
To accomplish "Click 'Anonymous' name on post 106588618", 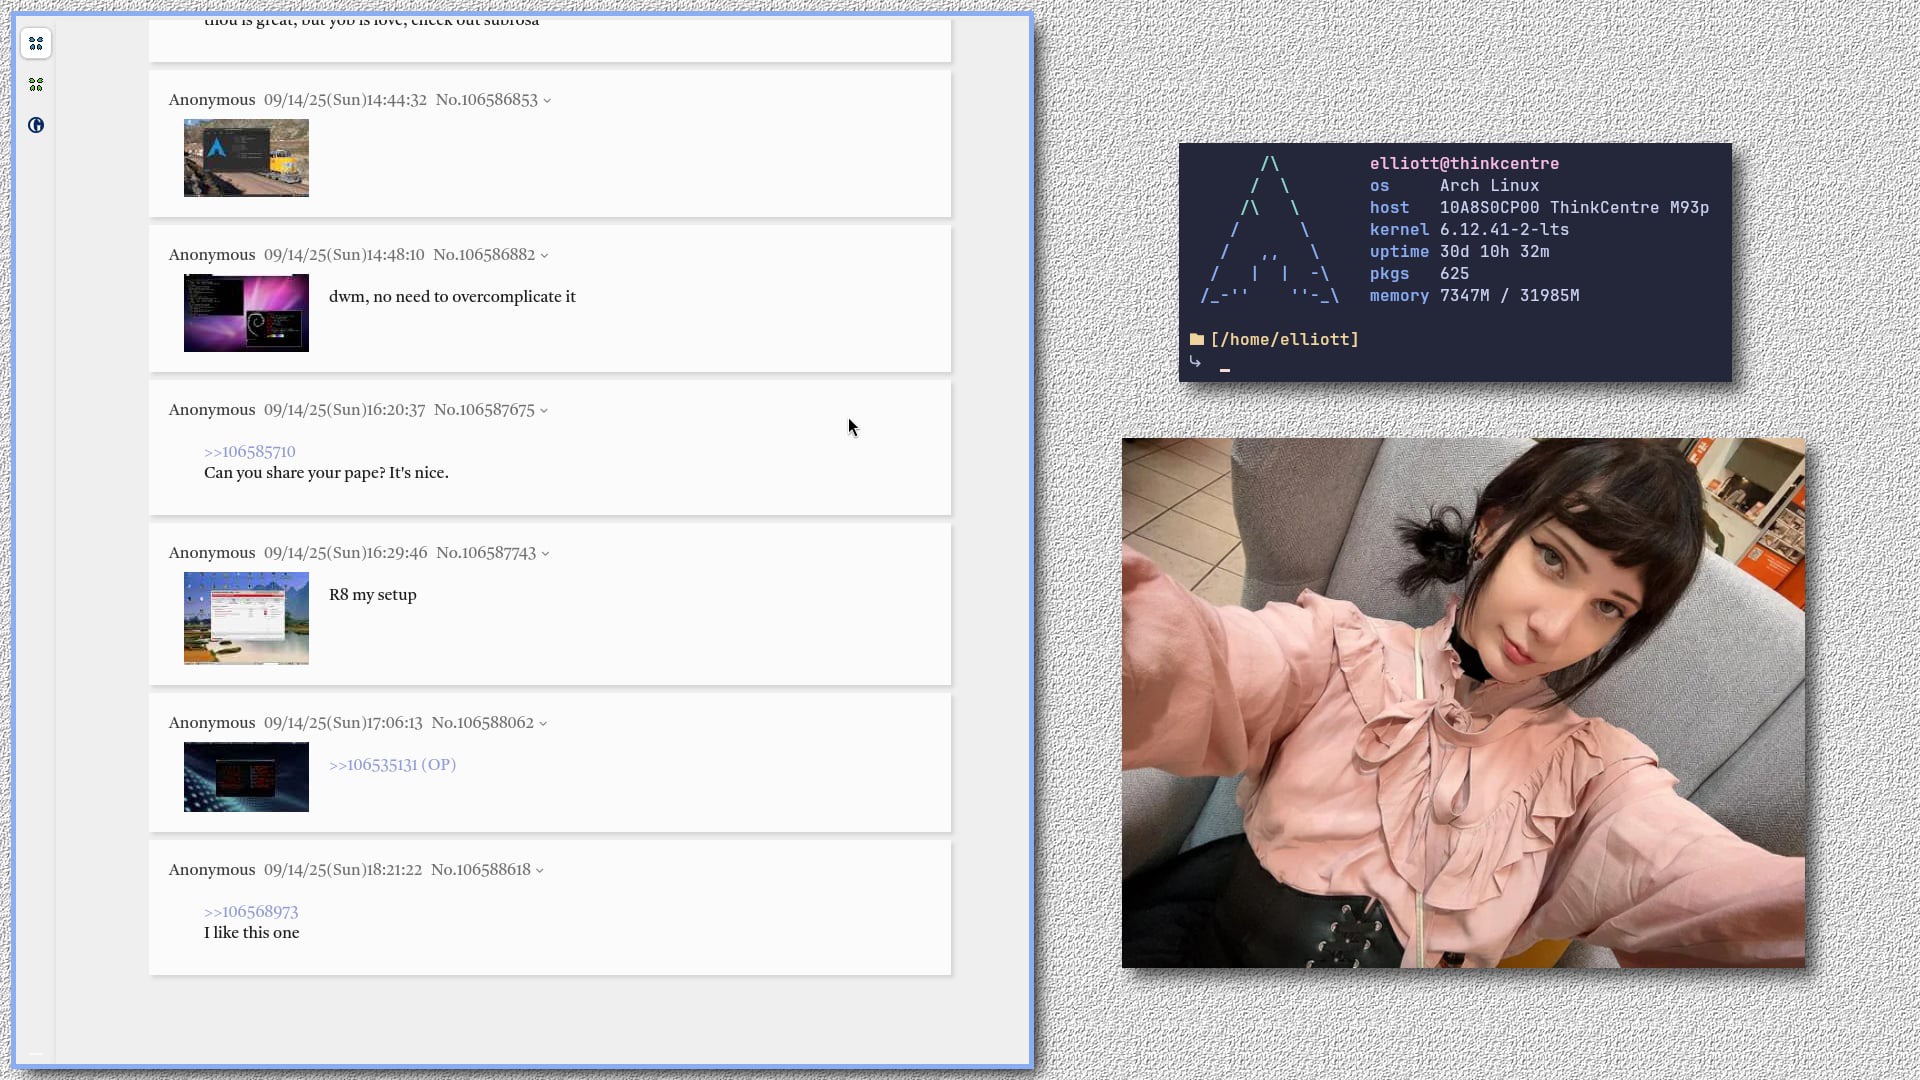I will pyautogui.click(x=212, y=870).
